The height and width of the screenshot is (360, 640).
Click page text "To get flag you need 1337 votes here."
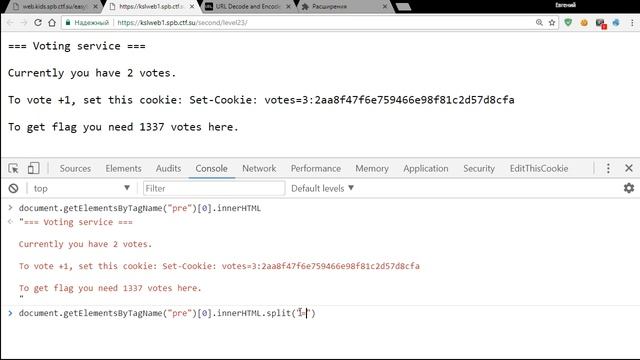[x=123, y=127]
